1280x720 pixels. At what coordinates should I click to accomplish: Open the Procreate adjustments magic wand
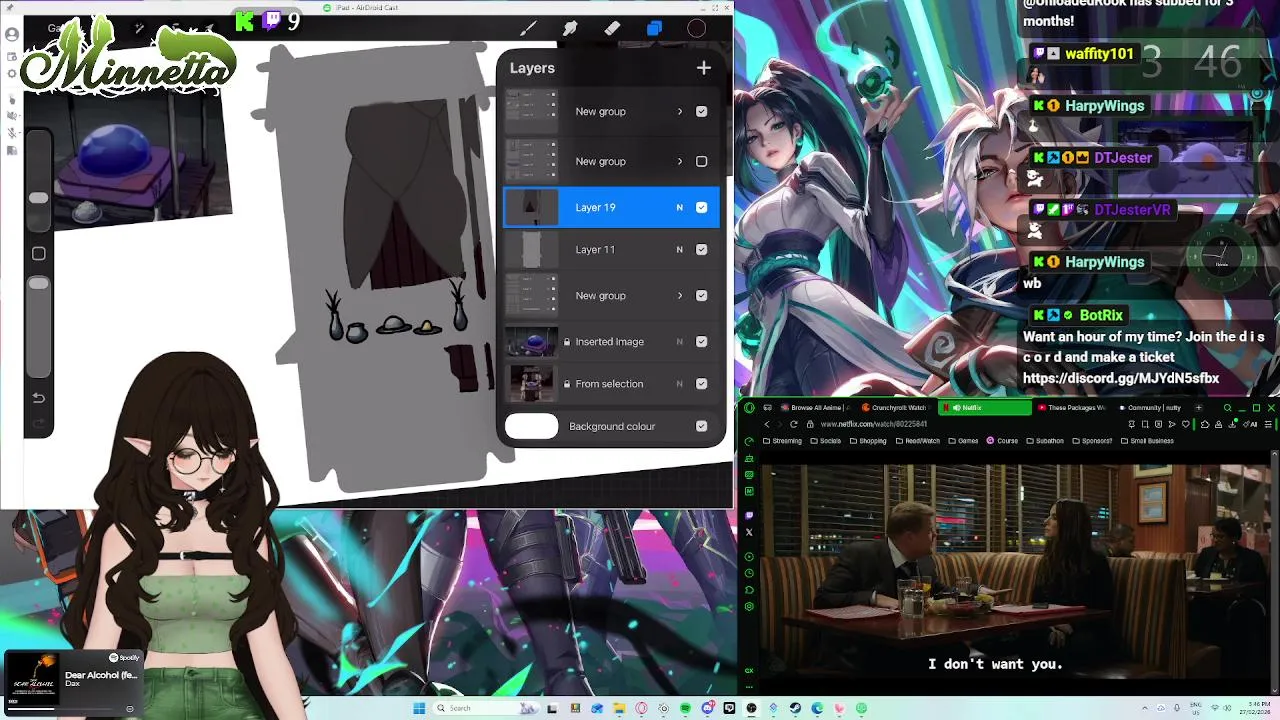tap(139, 29)
